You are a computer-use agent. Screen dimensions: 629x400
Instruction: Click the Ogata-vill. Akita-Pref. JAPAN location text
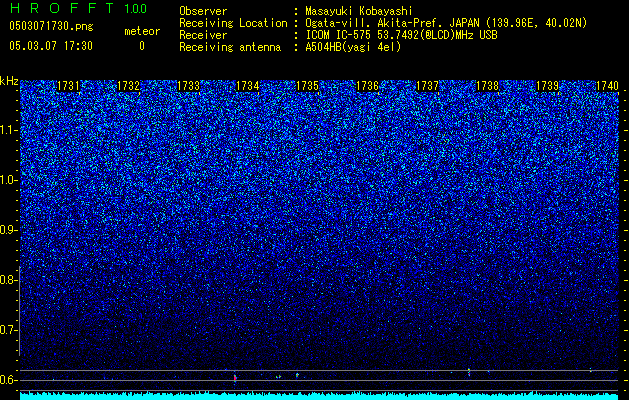coord(446,24)
